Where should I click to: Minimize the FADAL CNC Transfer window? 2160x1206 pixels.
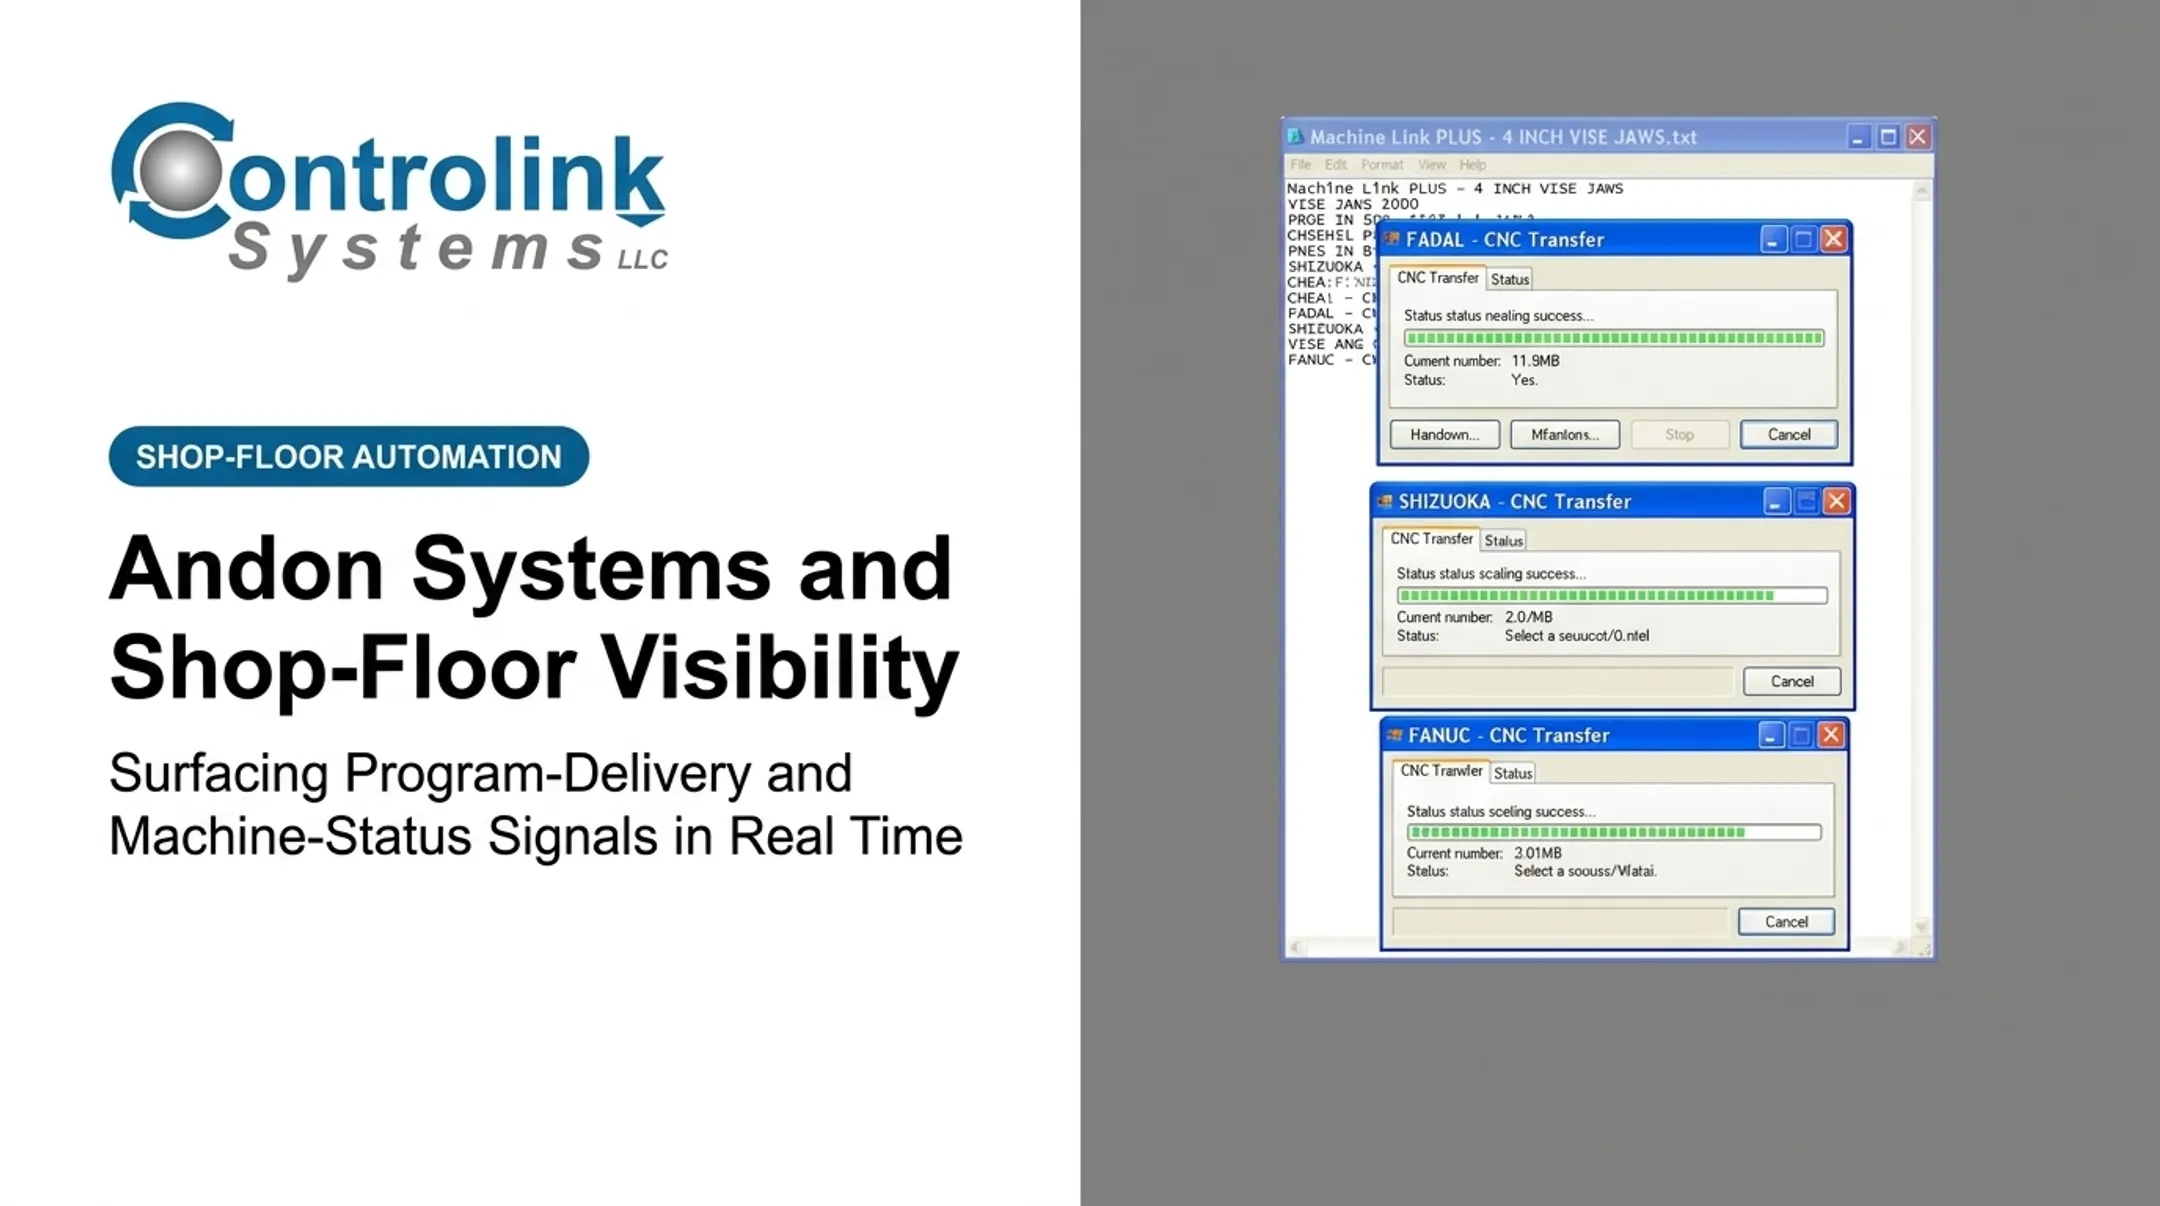coord(1773,239)
